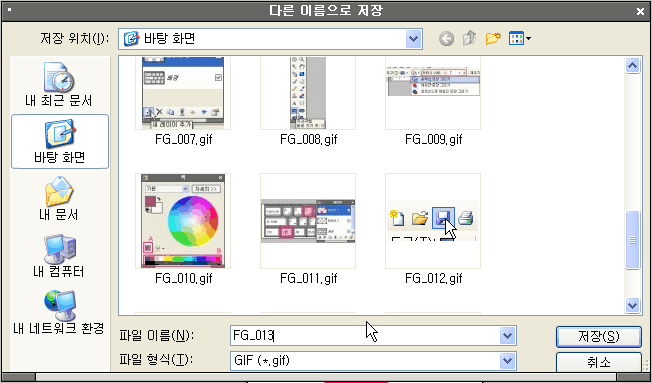Open the view menu icon
The width and height of the screenshot is (652, 383).
(519, 39)
